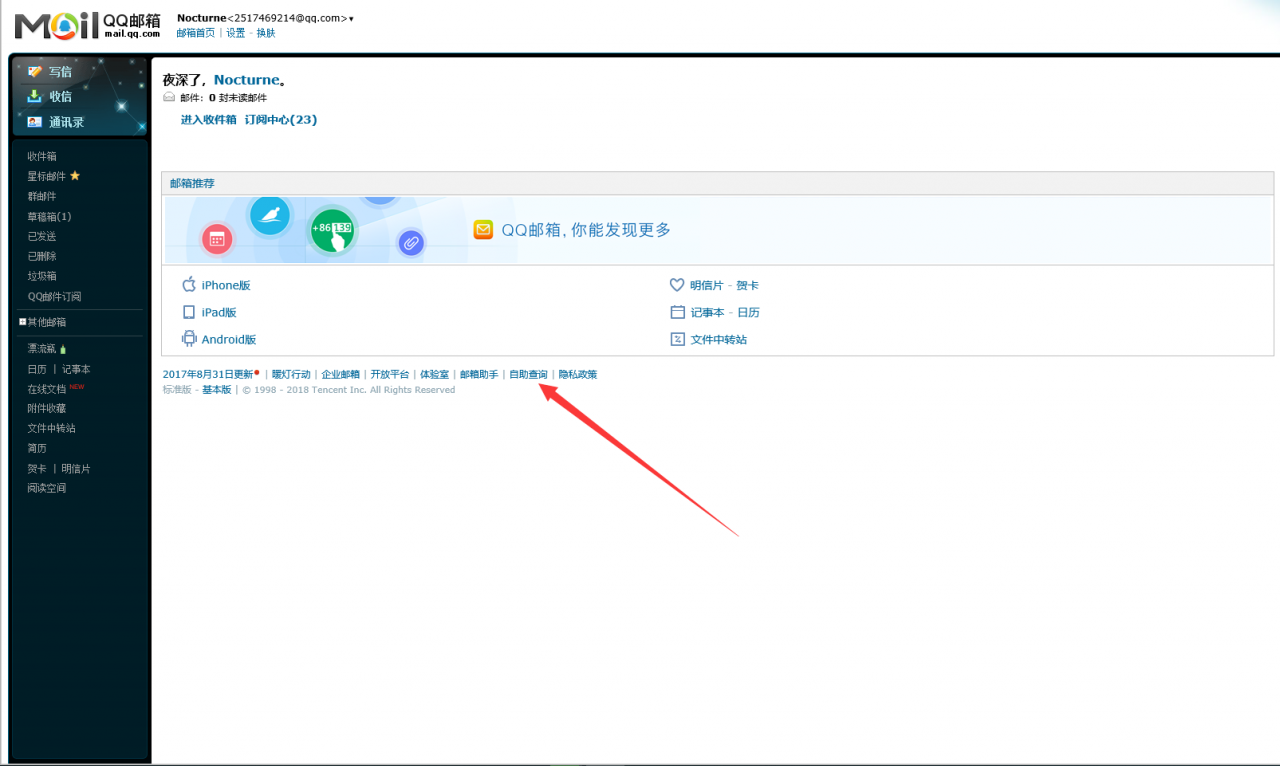
Task: Open 在线文档 in sidebar
Action: click(47, 389)
